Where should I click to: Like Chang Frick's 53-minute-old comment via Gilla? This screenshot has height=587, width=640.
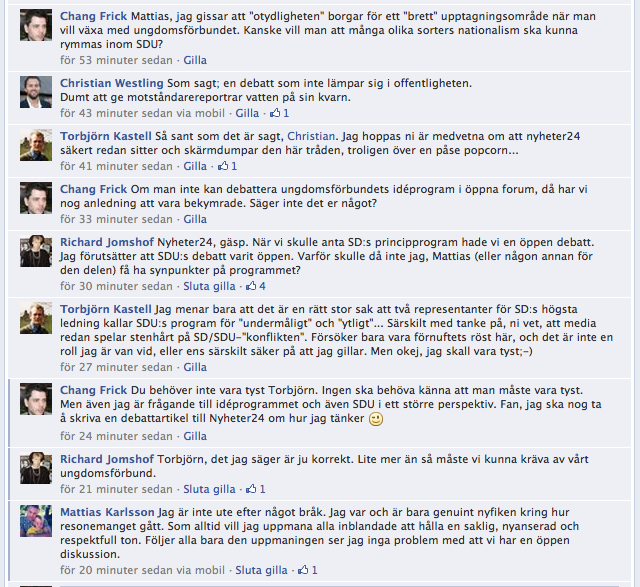tap(195, 60)
